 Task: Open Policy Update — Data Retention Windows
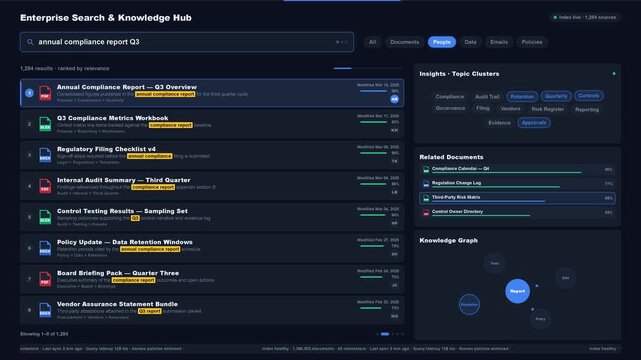[212, 248]
